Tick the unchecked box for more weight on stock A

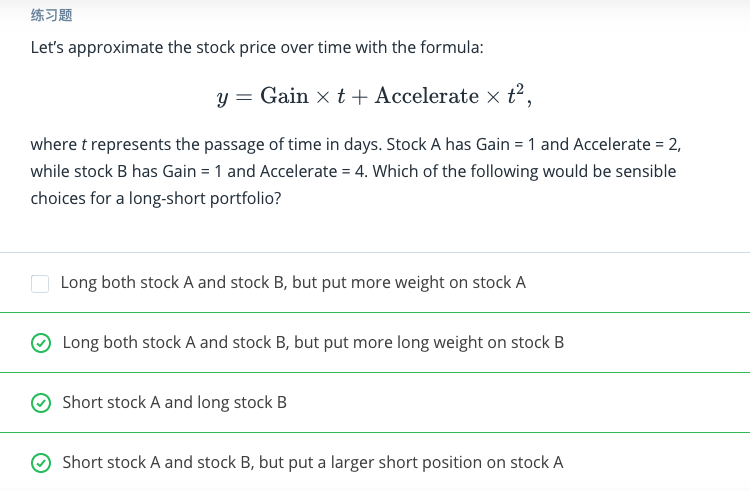coord(40,283)
